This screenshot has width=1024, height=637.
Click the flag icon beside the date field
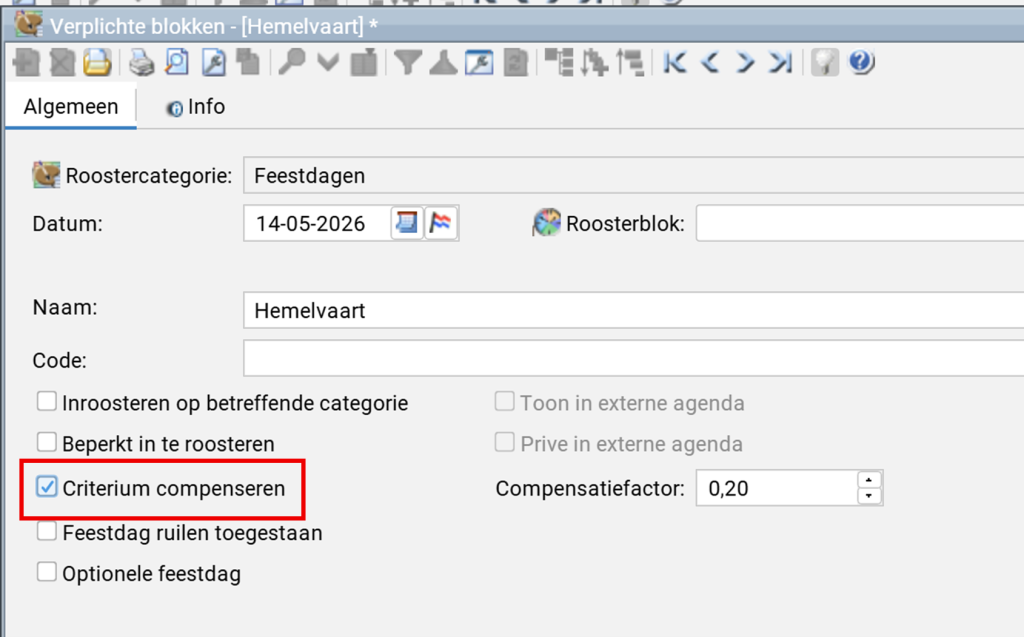pos(441,223)
